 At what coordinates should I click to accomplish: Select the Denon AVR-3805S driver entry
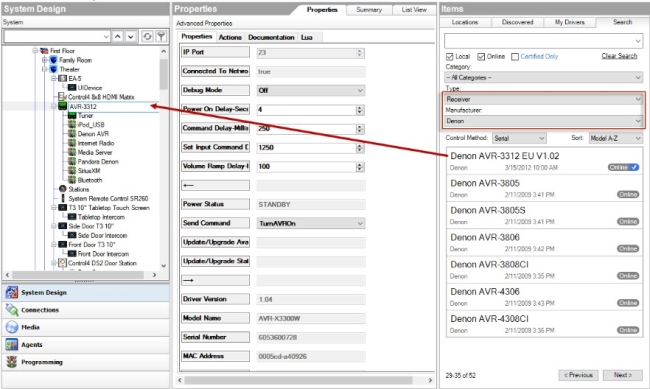coord(544,215)
